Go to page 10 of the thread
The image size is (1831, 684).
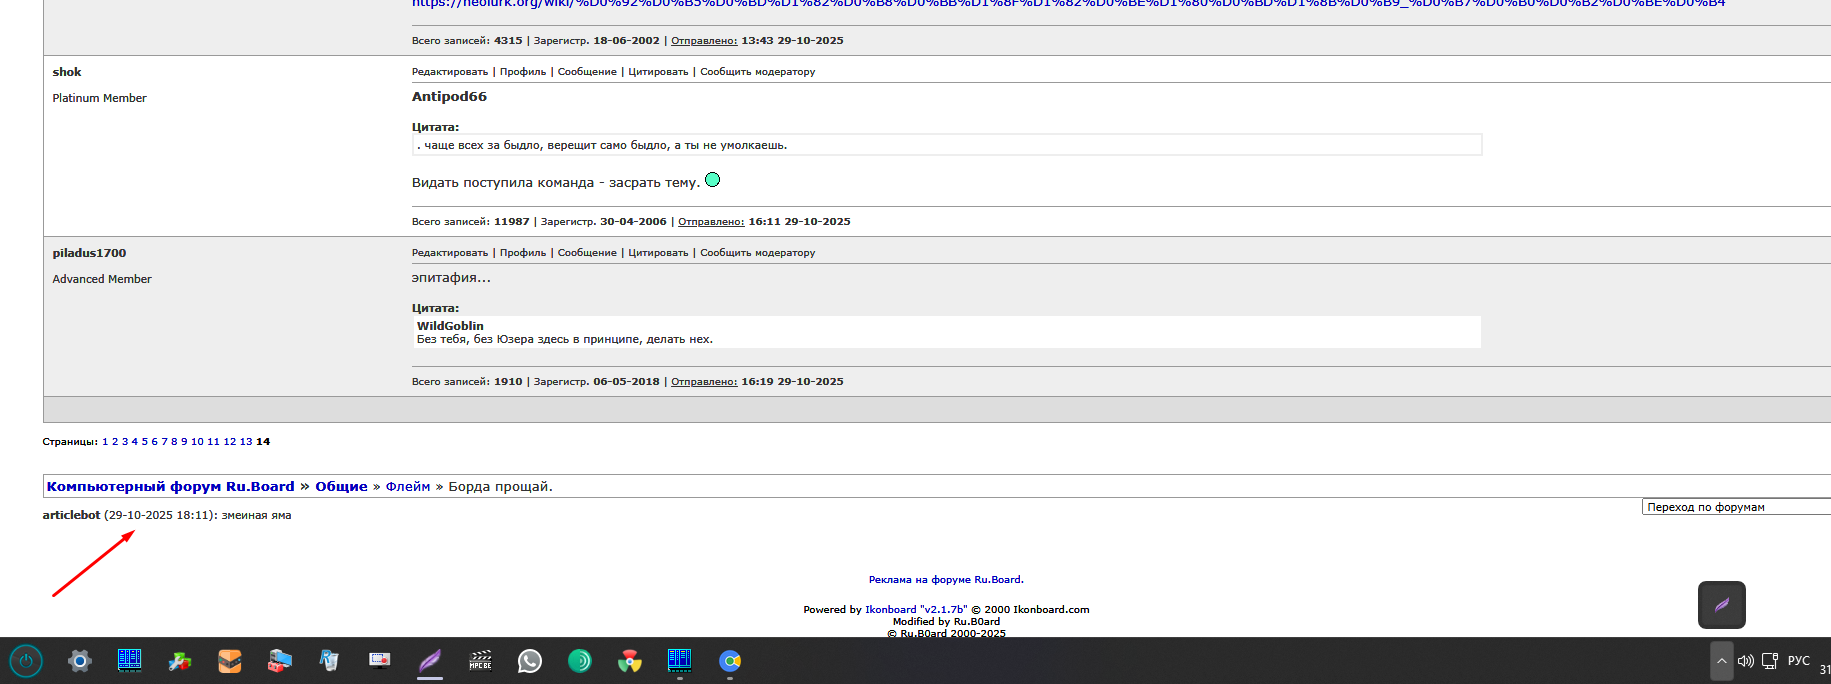[x=197, y=442]
